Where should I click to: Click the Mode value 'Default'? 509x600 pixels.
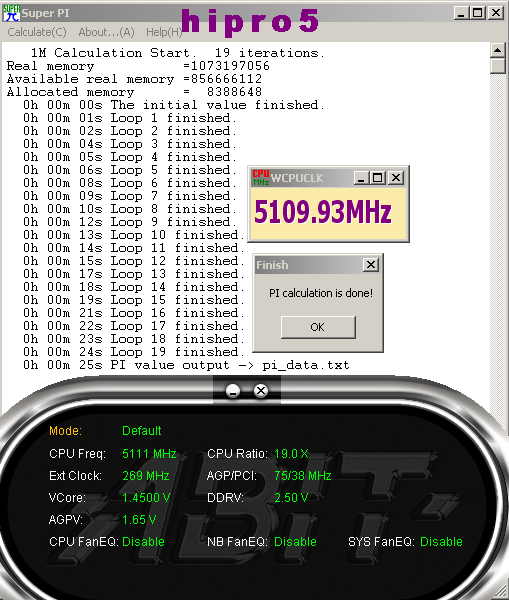click(142, 431)
